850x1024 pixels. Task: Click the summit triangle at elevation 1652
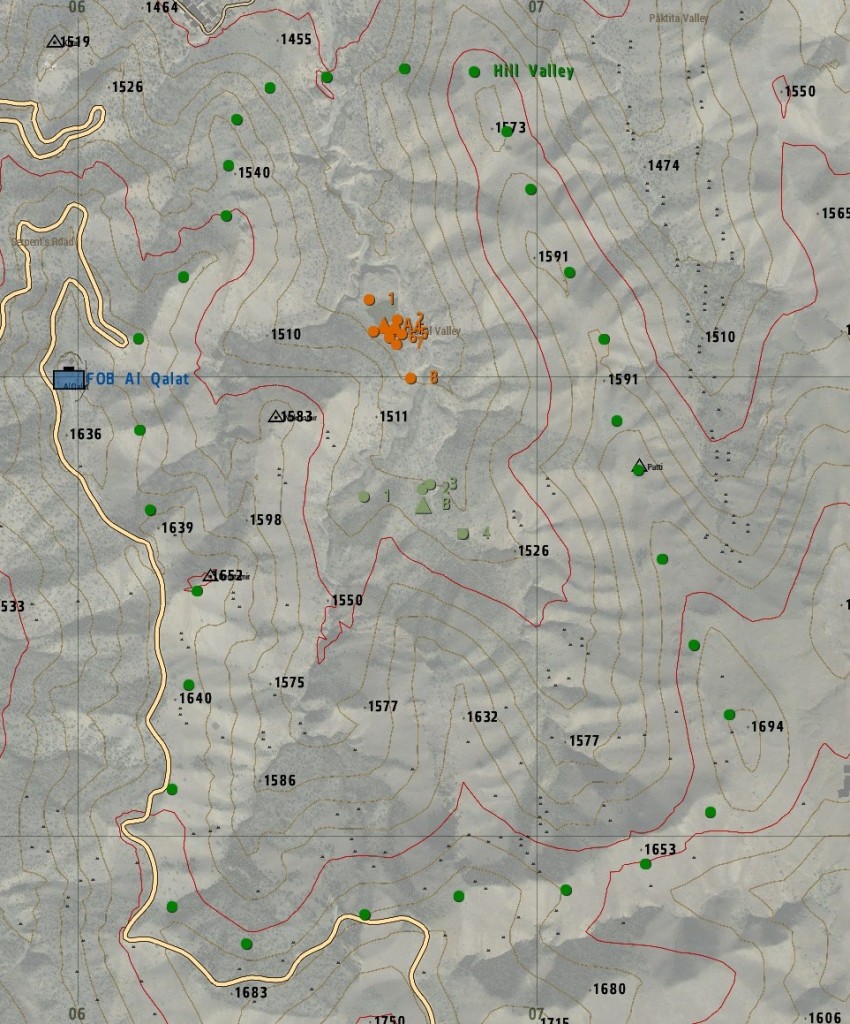coord(209,576)
